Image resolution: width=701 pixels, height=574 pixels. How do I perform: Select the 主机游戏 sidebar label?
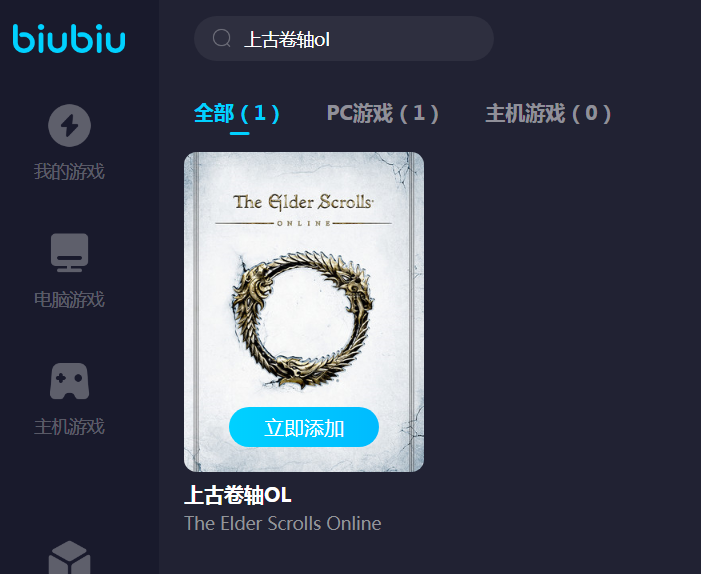69,427
